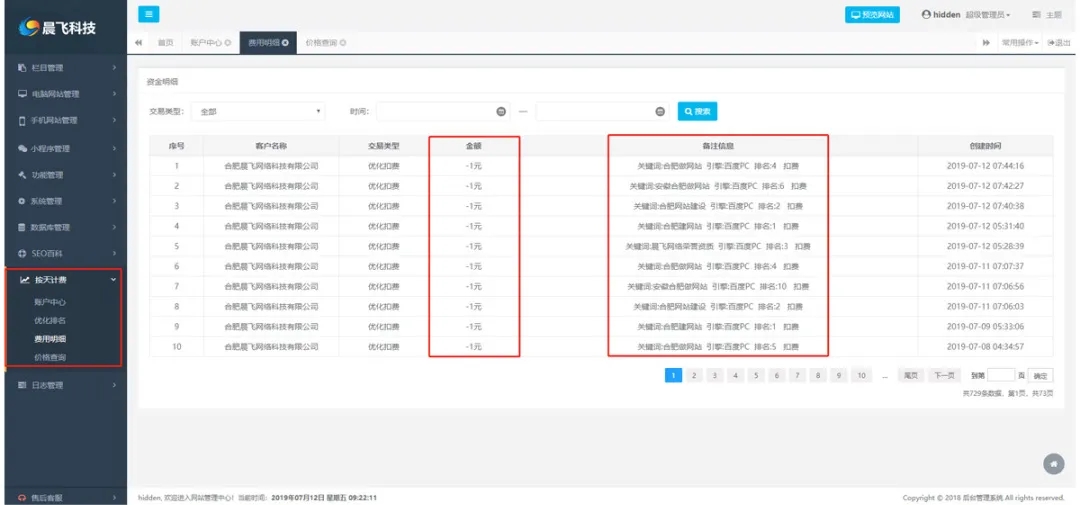Click the scroll-tabs-left double arrow icon
Viewport: 1080px width, 505px height.
click(x=138, y=43)
